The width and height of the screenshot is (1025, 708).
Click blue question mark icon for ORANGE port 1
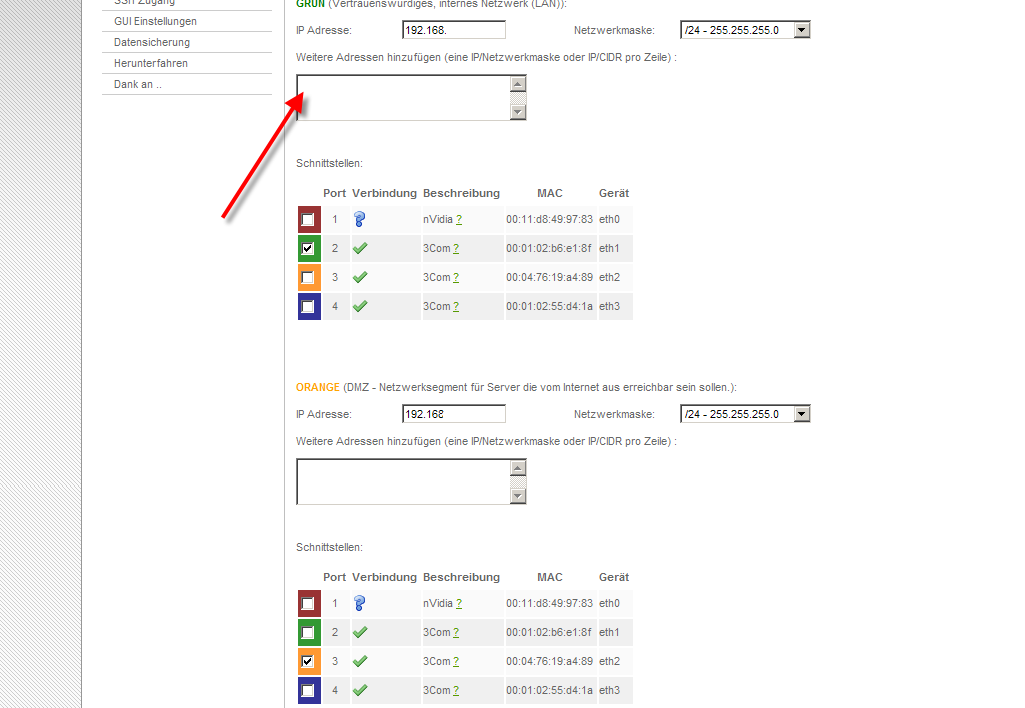pyautogui.click(x=360, y=603)
